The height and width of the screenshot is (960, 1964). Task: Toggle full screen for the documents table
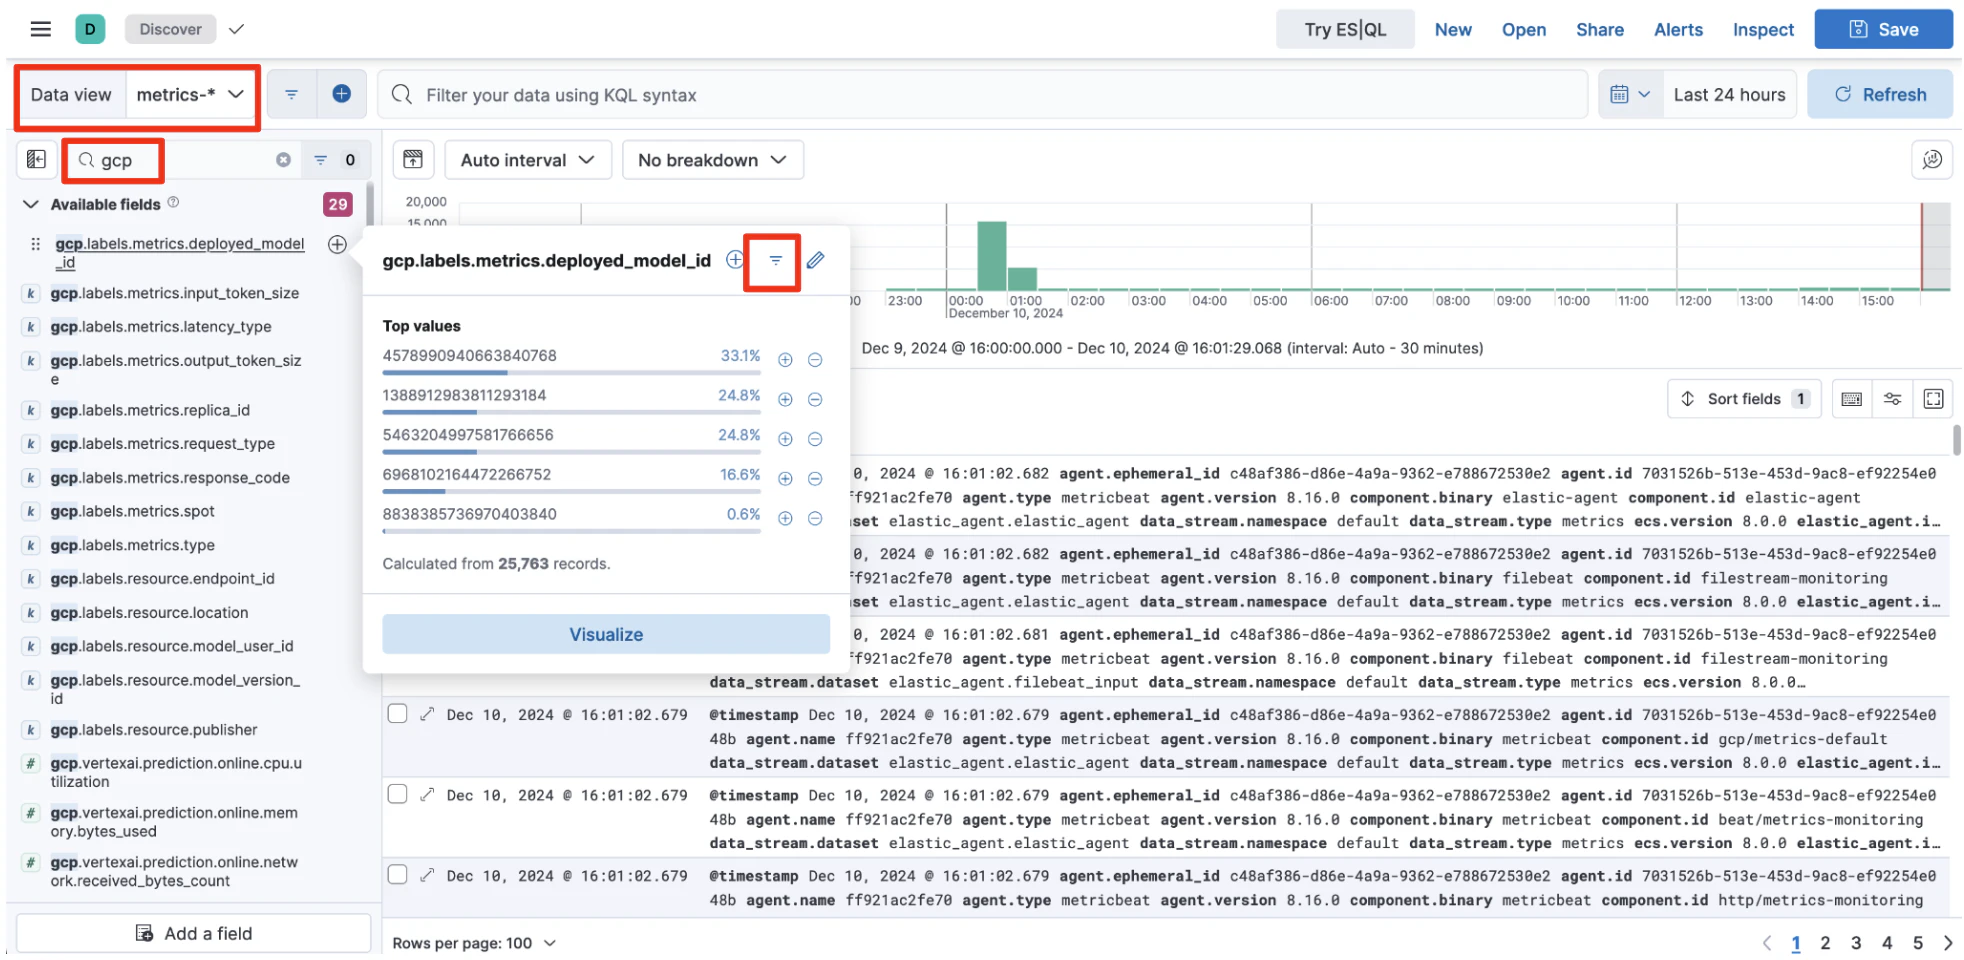[1933, 399]
